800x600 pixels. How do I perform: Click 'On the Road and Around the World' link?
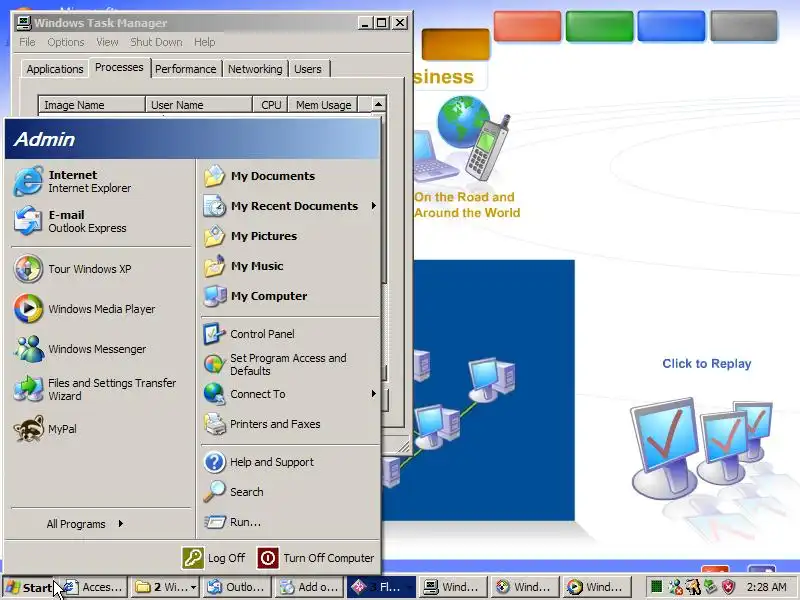466,205
